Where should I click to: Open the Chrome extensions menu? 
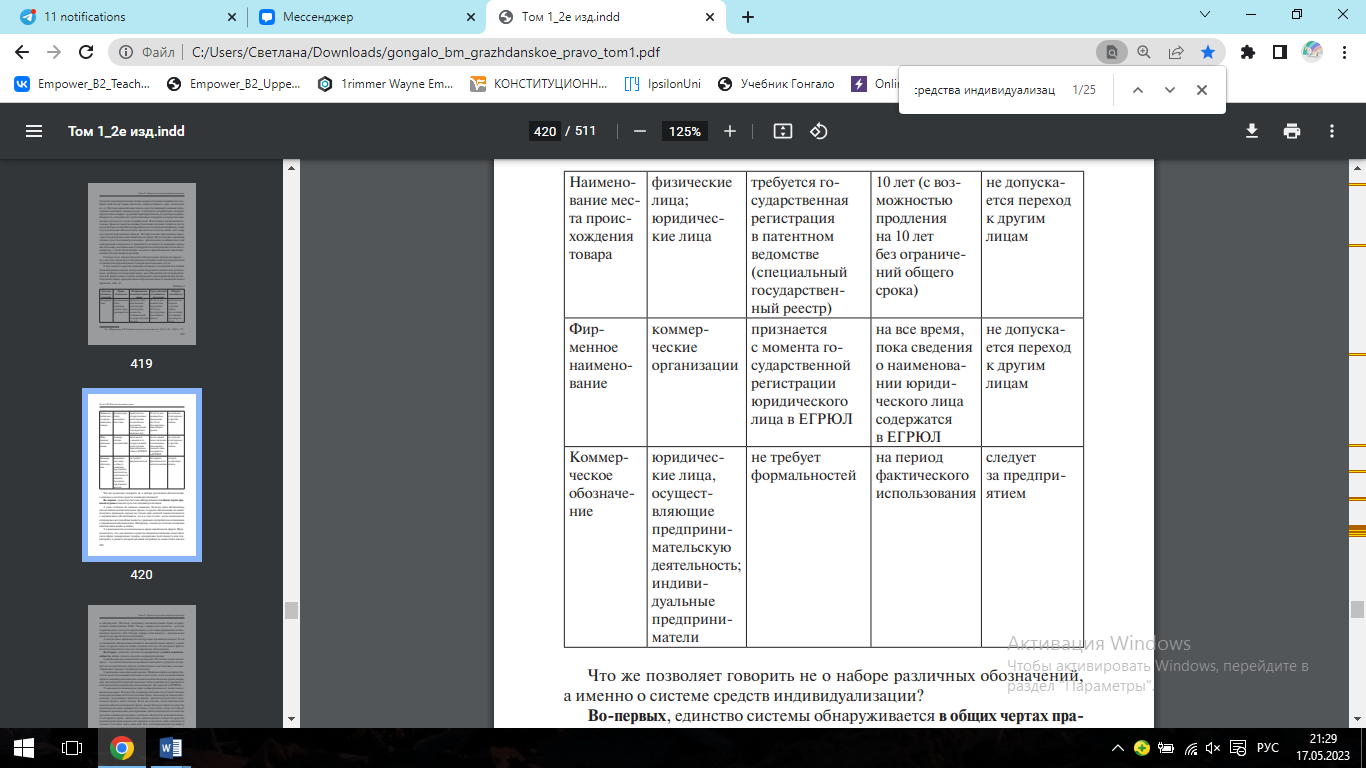click(x=1247, y=53)
